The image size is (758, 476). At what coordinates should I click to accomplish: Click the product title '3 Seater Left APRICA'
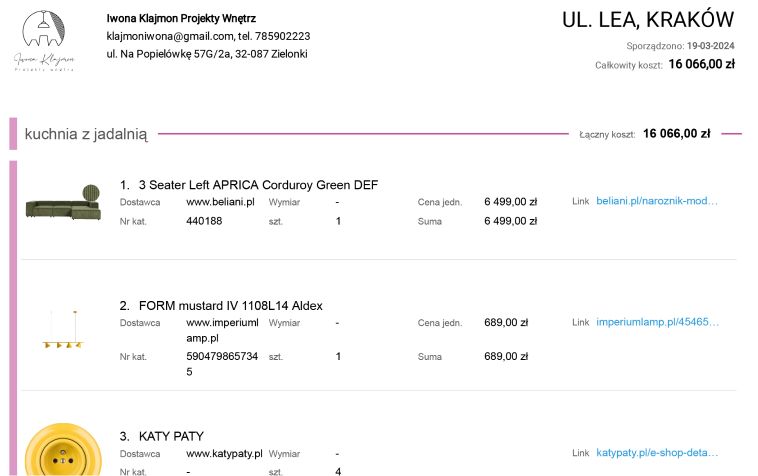[x=258, y=185]
